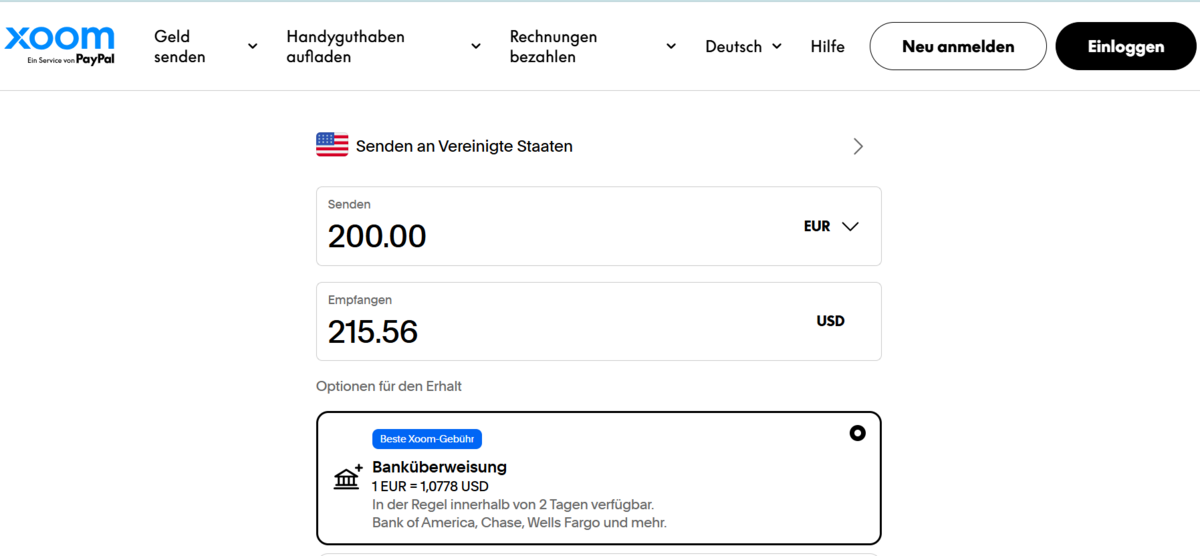Click the Banküberweisung option title
This screenshot has width=1200, height=556.
pos(439,467)
